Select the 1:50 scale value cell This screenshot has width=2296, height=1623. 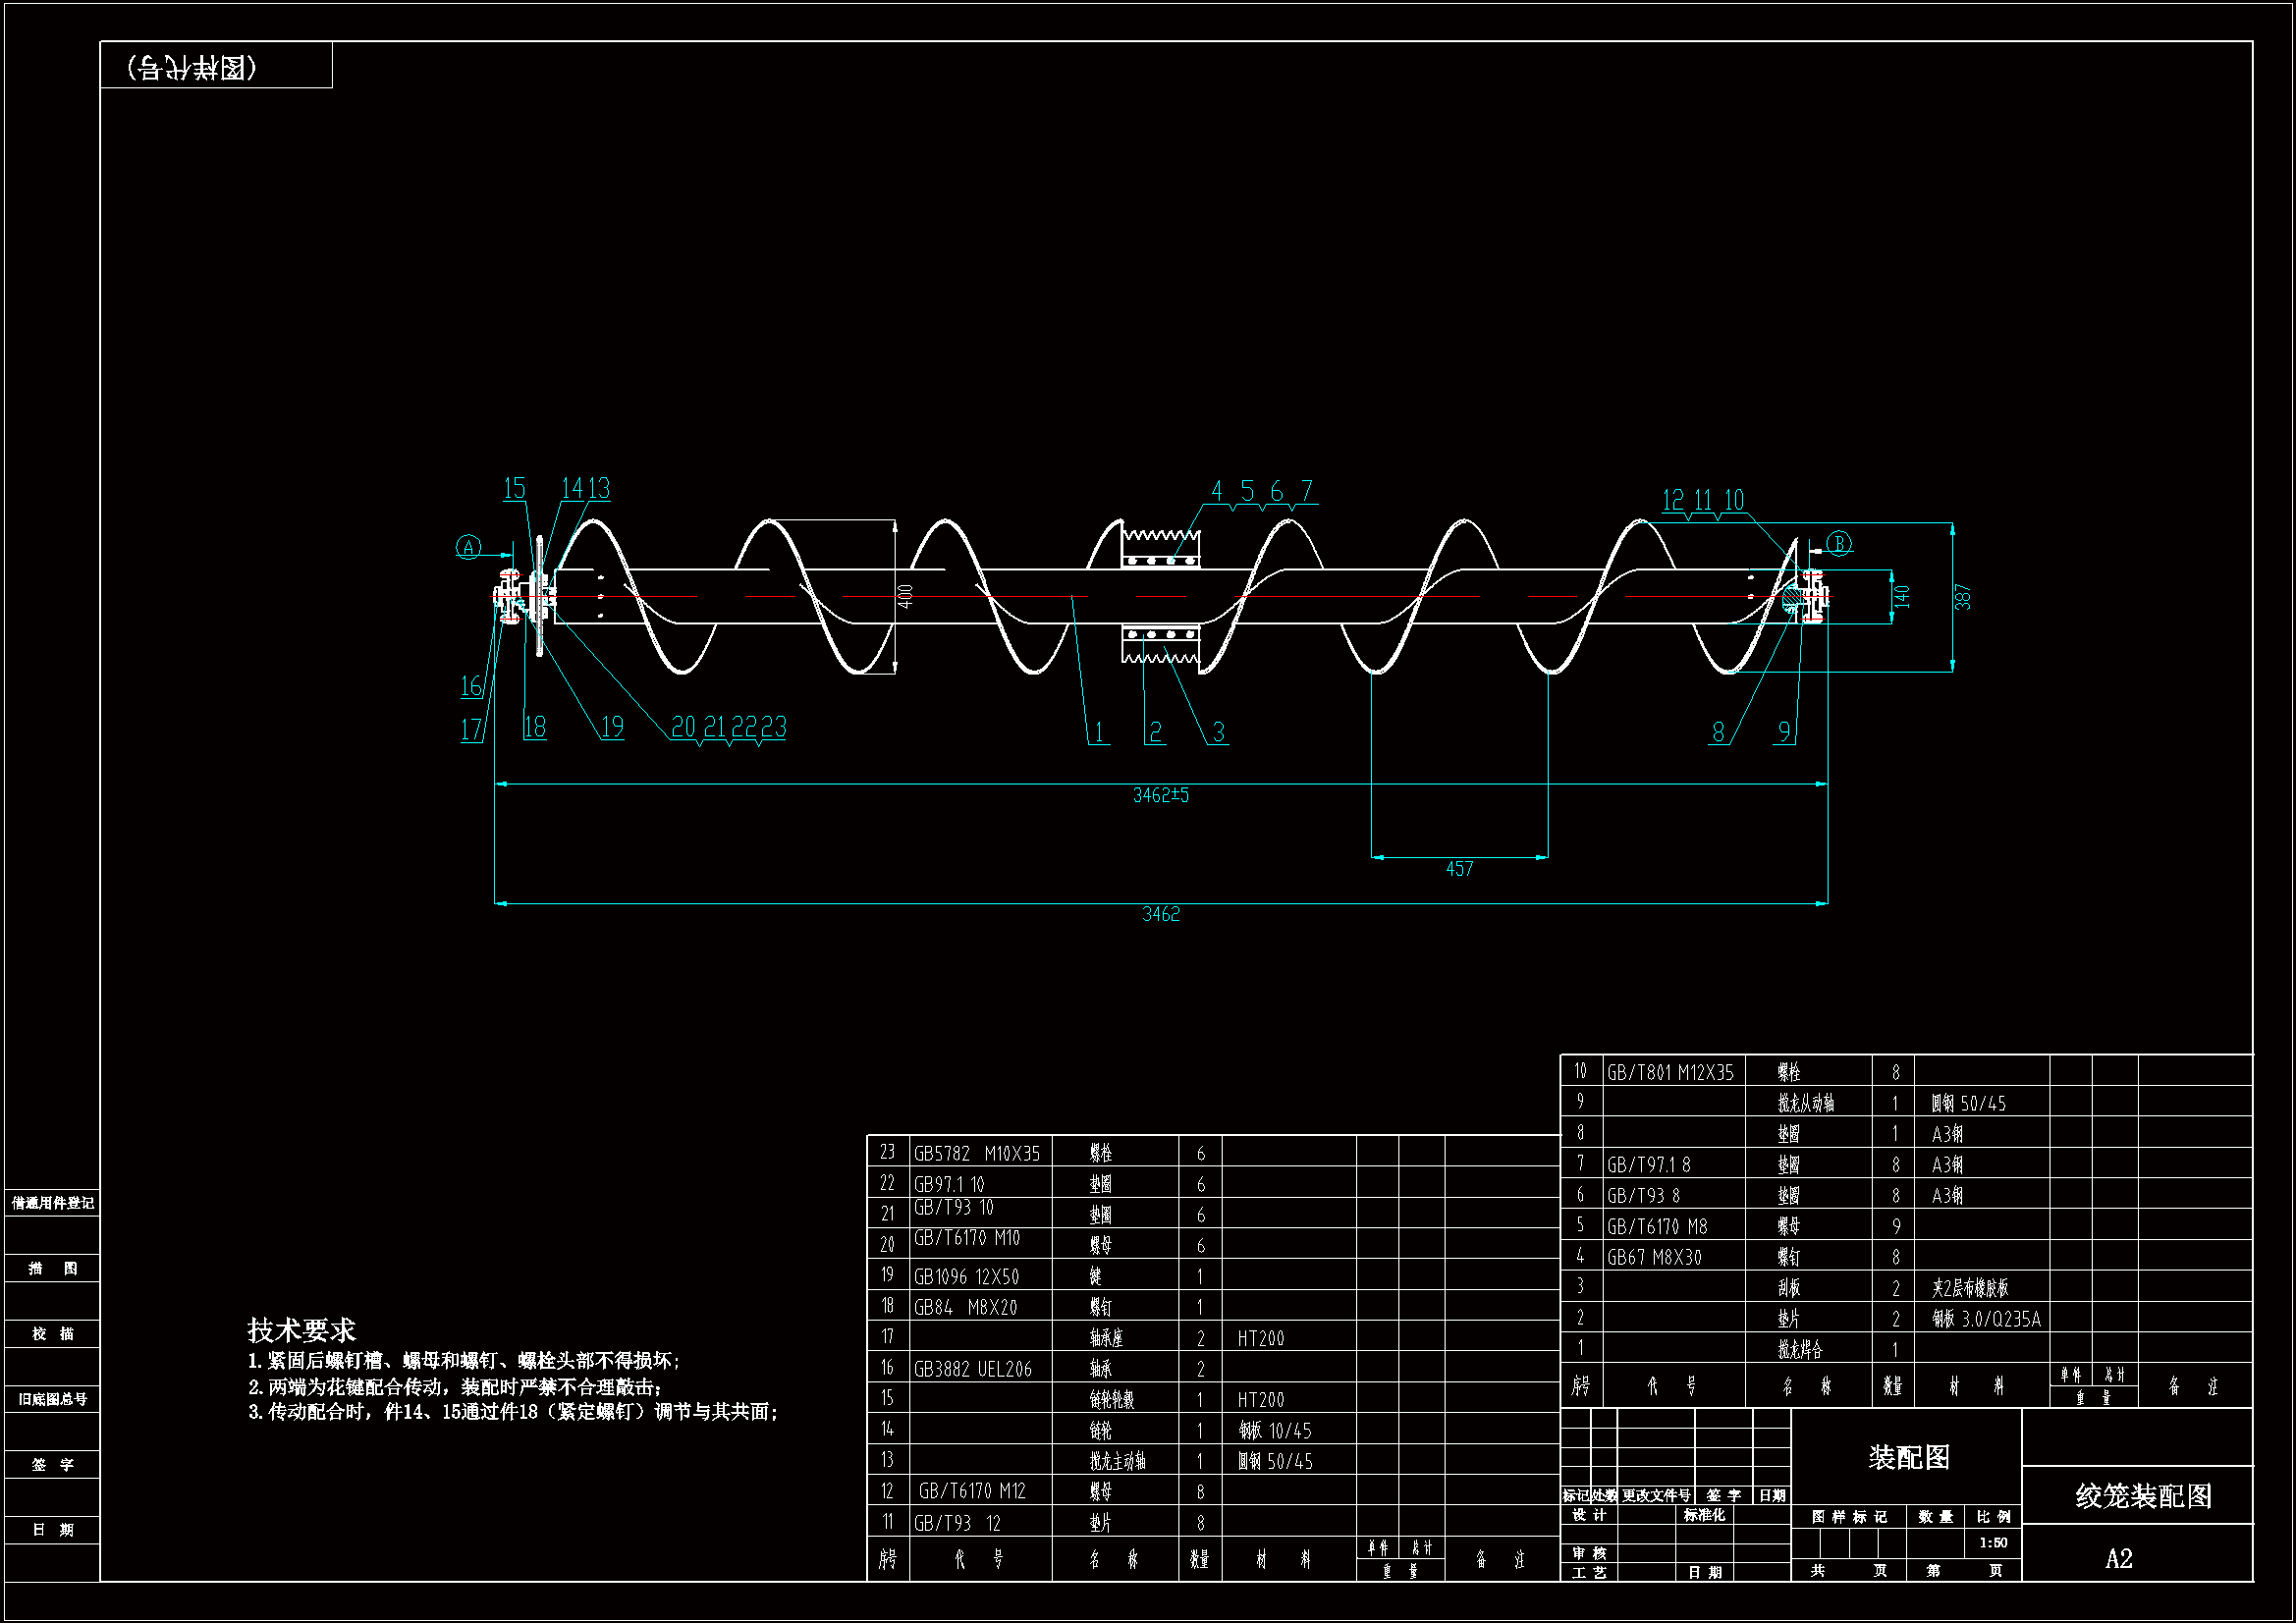click(x=1992, y=1542)
